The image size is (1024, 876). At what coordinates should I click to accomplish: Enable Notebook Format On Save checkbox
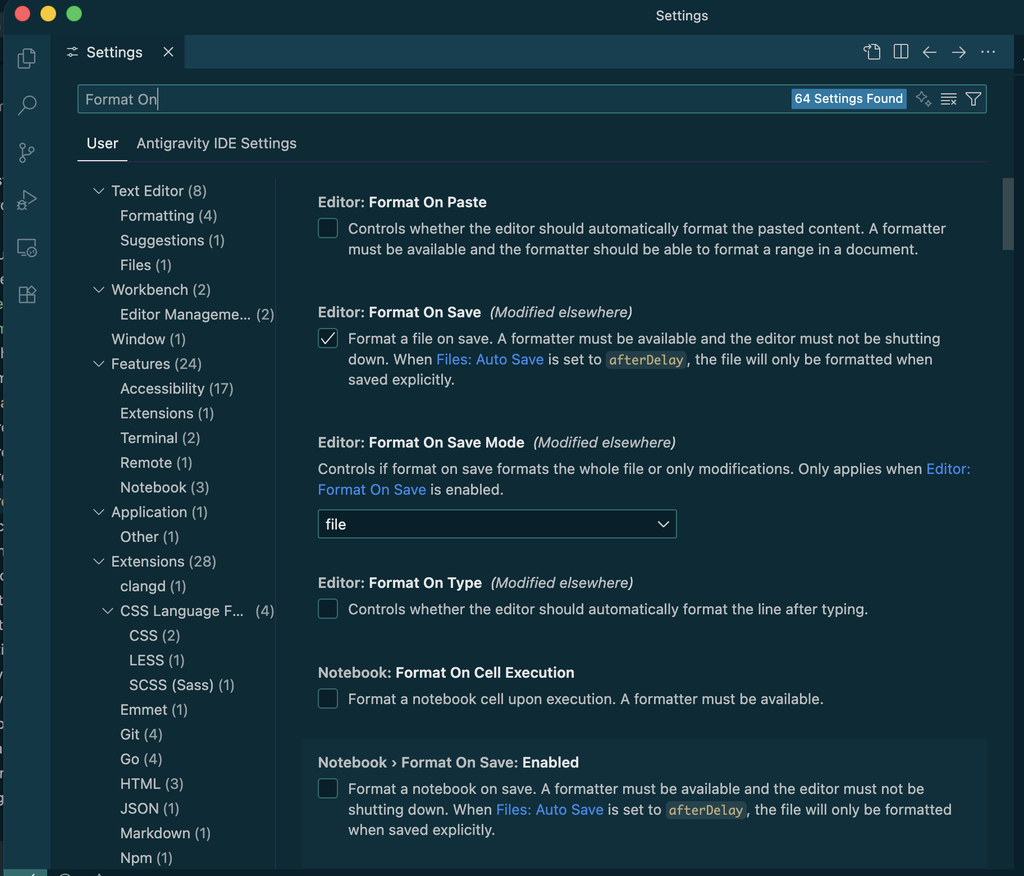(328, 788)
